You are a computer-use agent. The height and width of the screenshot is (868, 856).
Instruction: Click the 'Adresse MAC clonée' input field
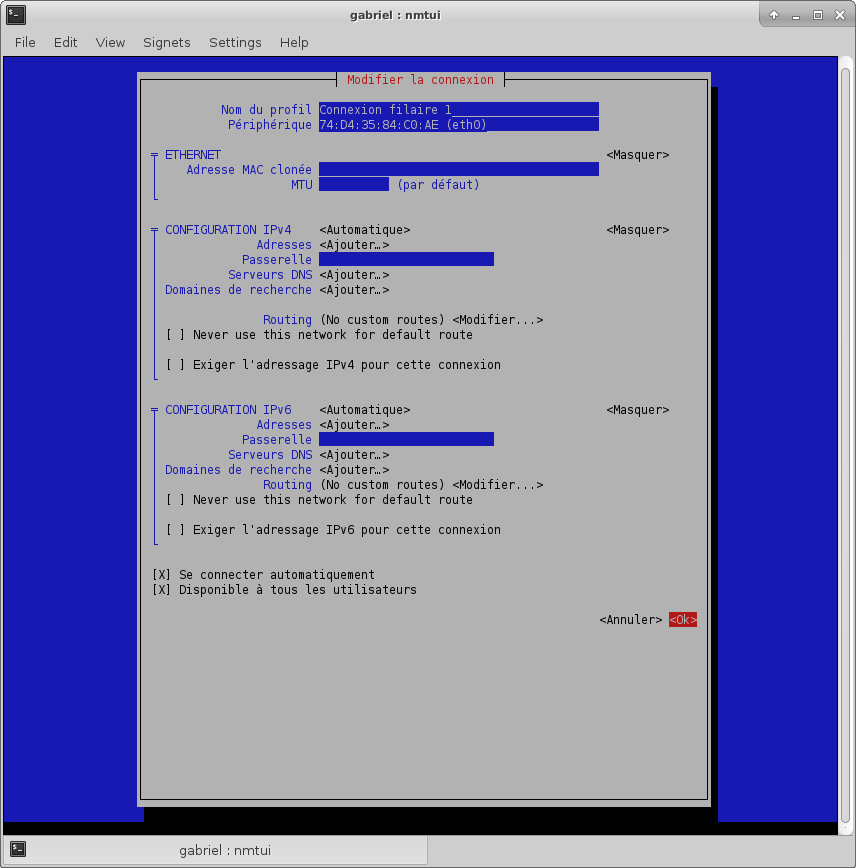458,169
